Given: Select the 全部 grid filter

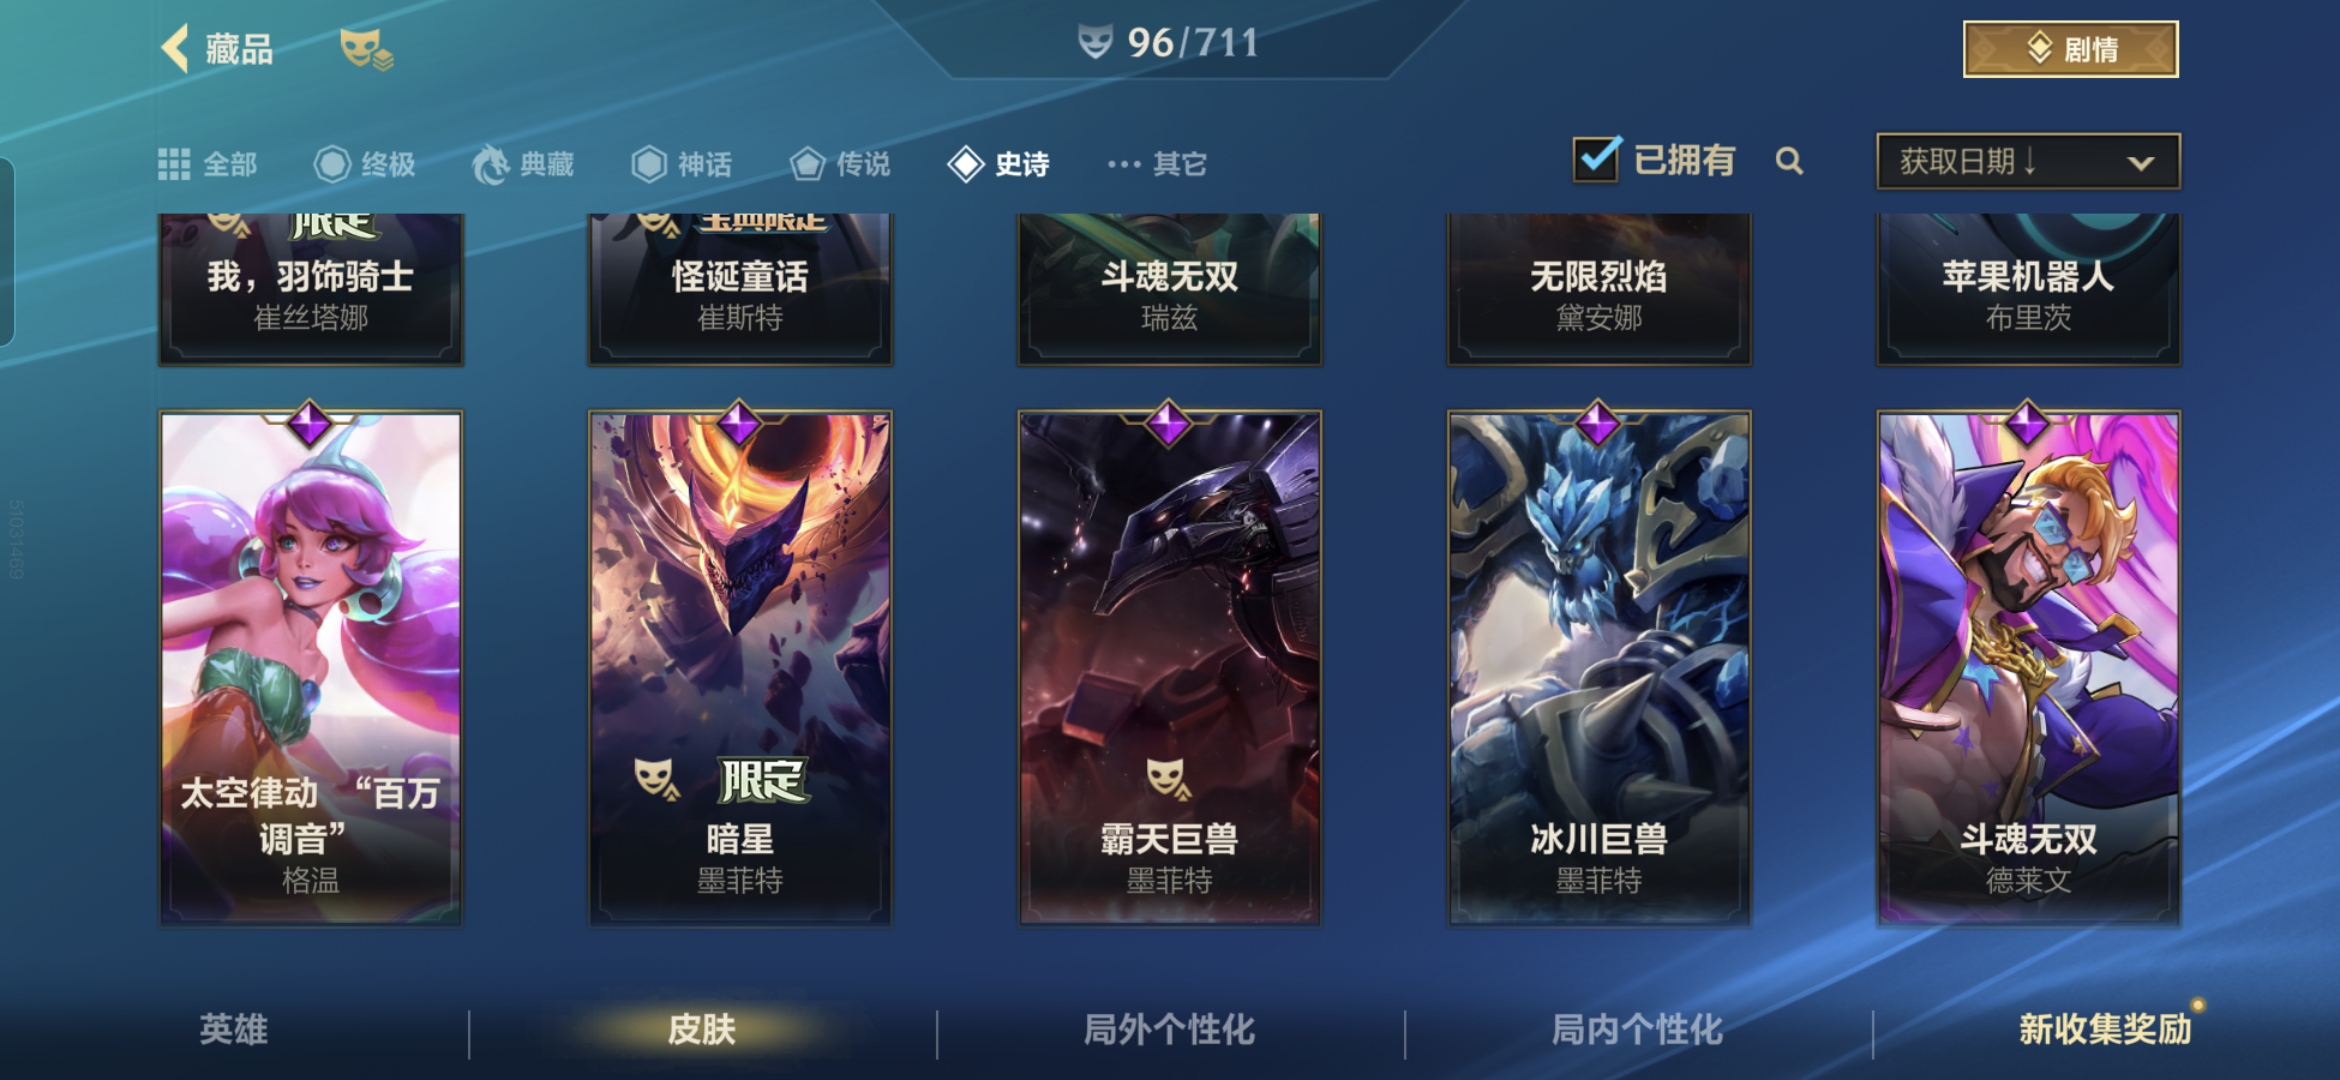Looking at the screenshot, I should [x=208, y=164].
